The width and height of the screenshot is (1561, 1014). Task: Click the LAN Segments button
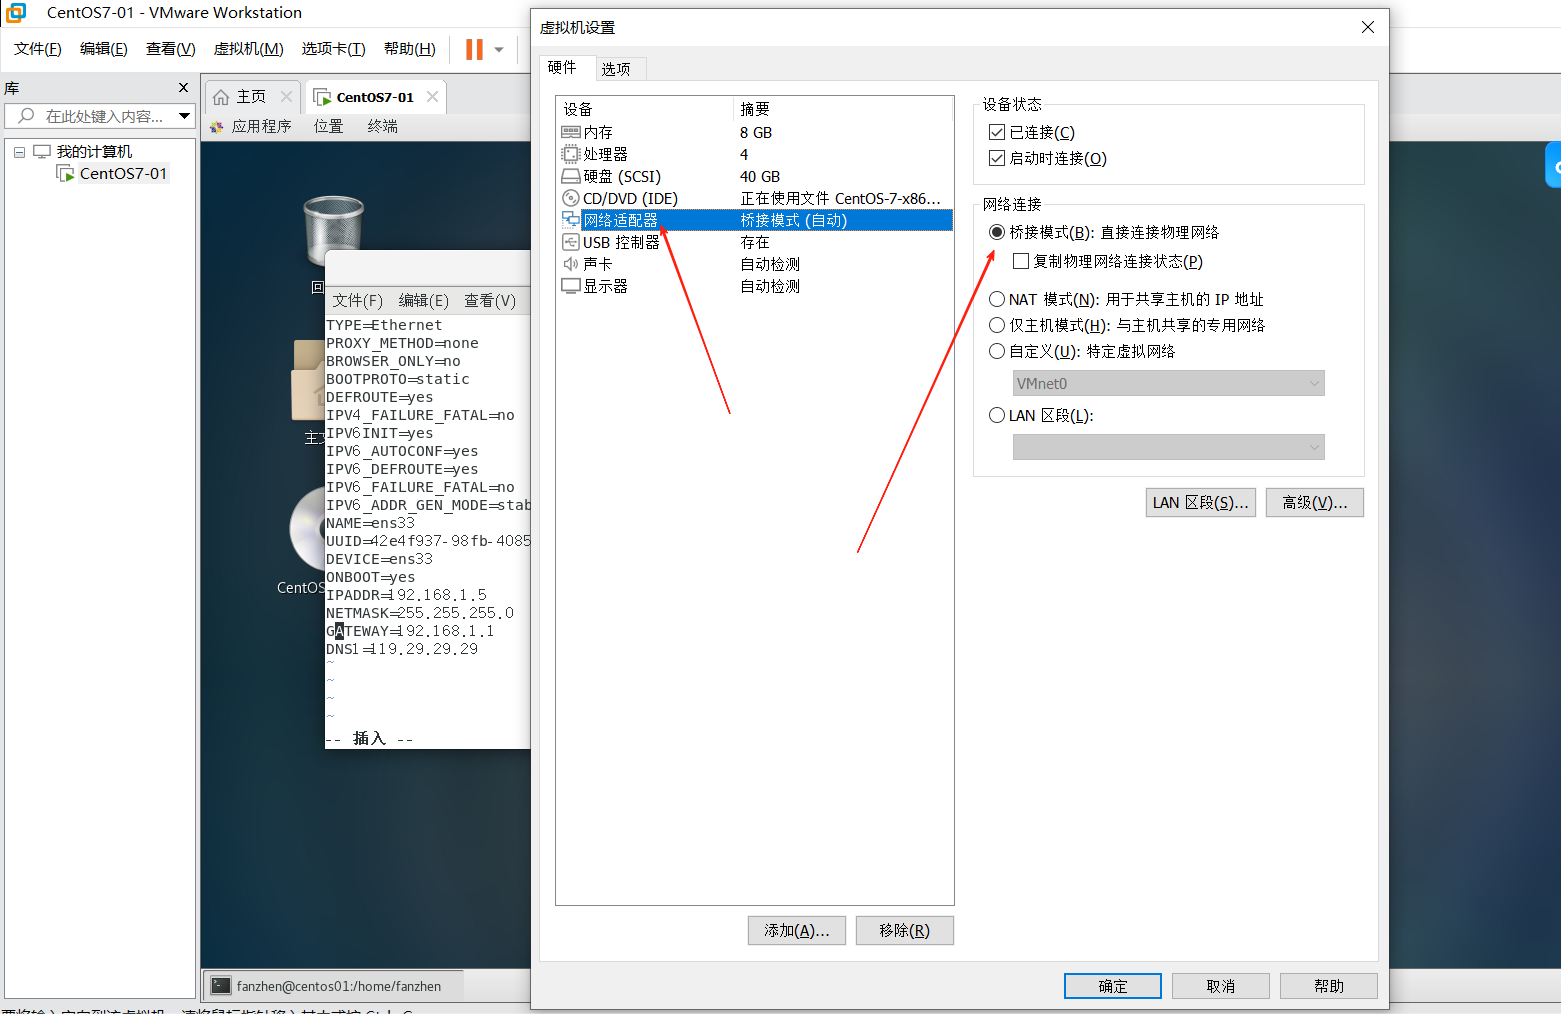1200,502
